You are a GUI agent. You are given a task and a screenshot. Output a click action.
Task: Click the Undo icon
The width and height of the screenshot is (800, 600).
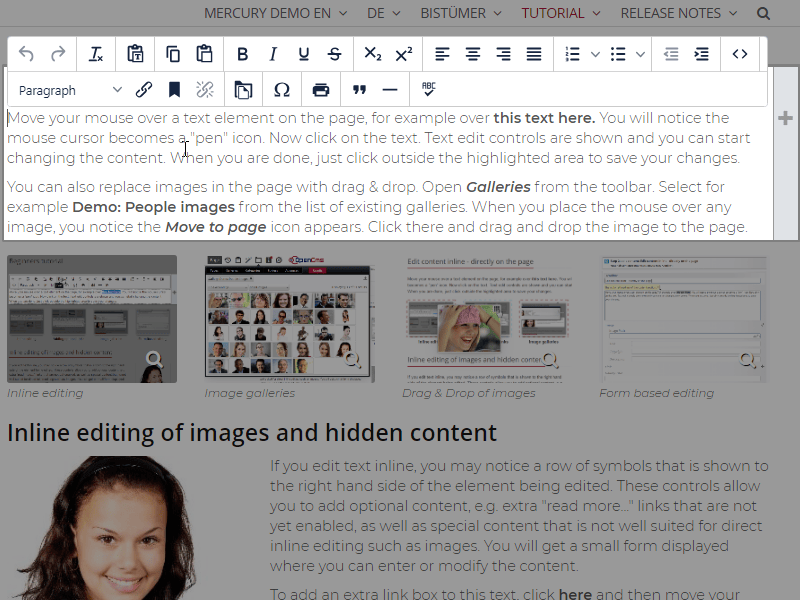pyautogui.click(x=26, y=54)
